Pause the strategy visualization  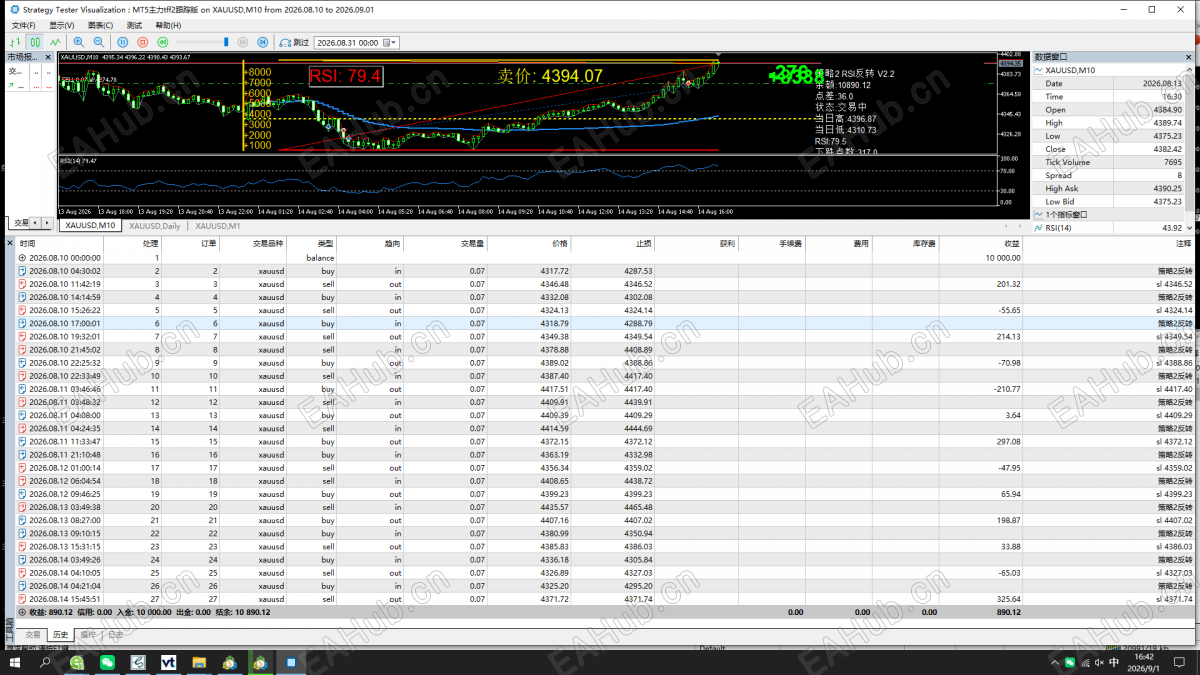click(x=123, y=42)
